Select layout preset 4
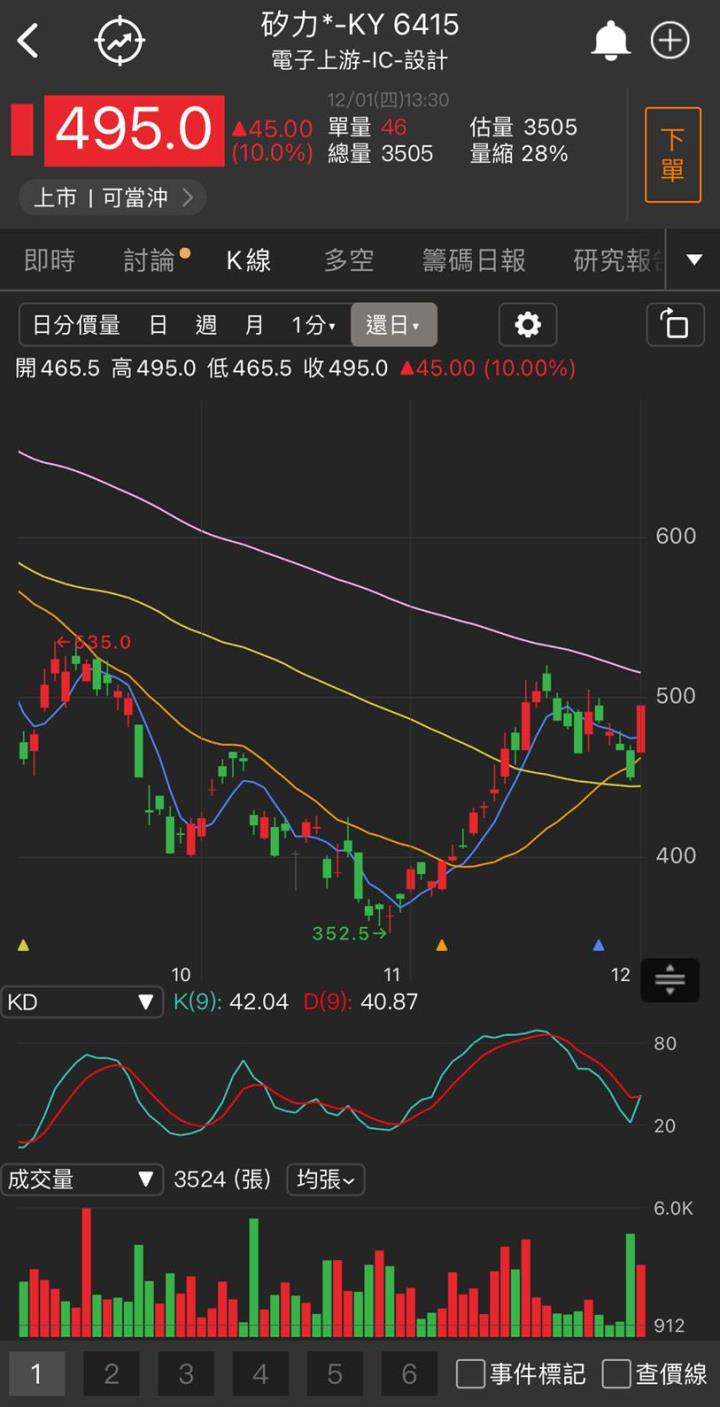720x1407 pixels. click(x=260, y=1374)
